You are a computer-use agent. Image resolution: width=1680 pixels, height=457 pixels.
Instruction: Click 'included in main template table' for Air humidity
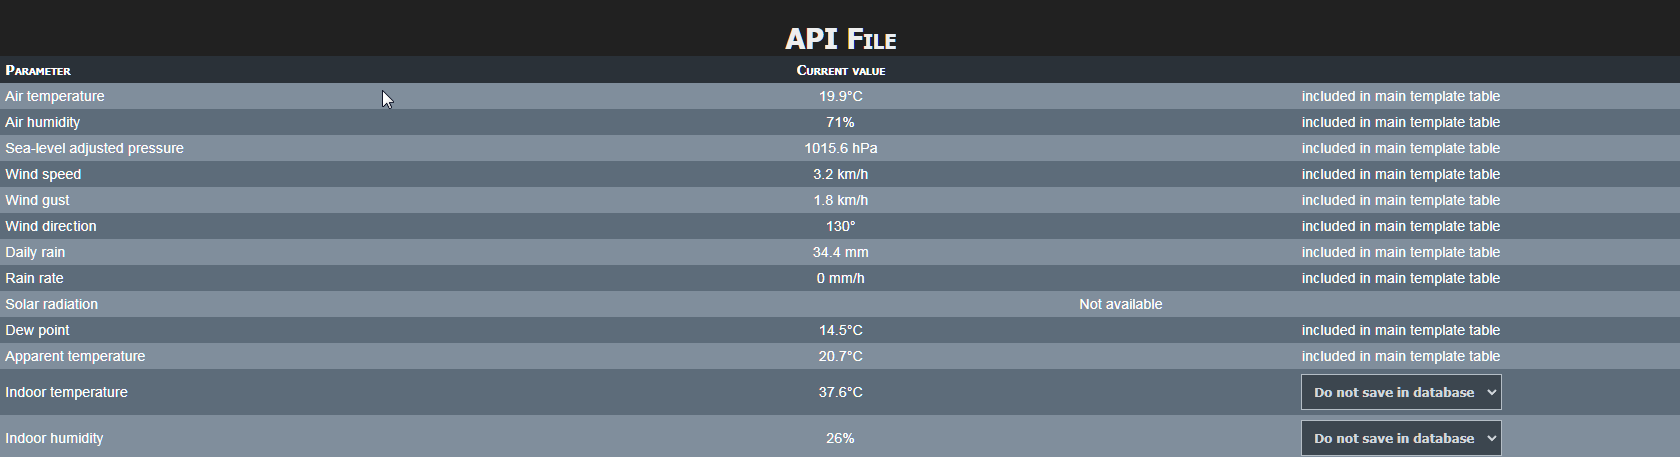pos(1400,122)
